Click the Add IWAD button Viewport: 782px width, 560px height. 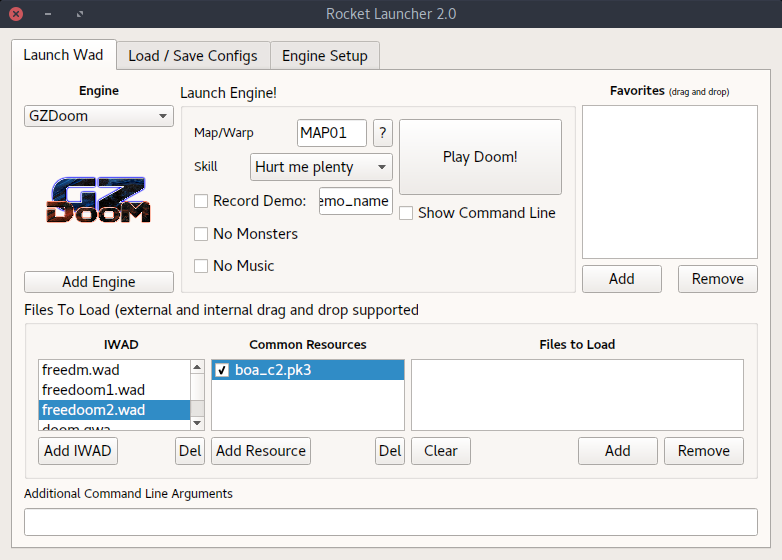tap(78, 451)
